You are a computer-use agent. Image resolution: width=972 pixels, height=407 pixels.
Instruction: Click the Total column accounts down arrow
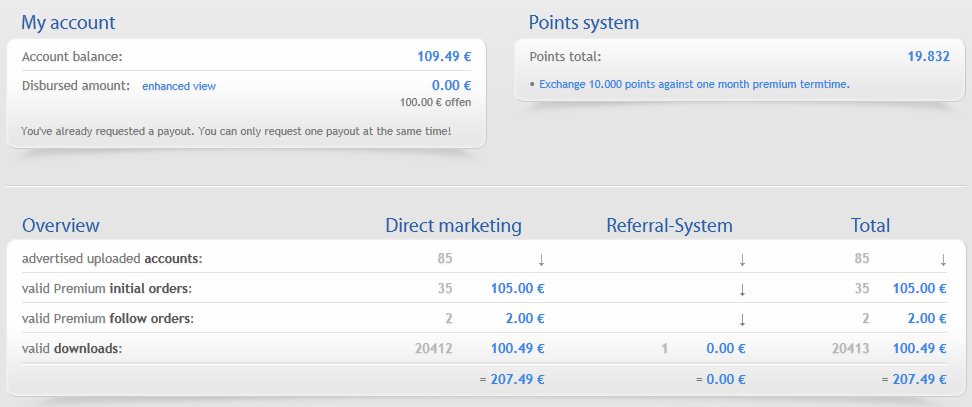943,259
